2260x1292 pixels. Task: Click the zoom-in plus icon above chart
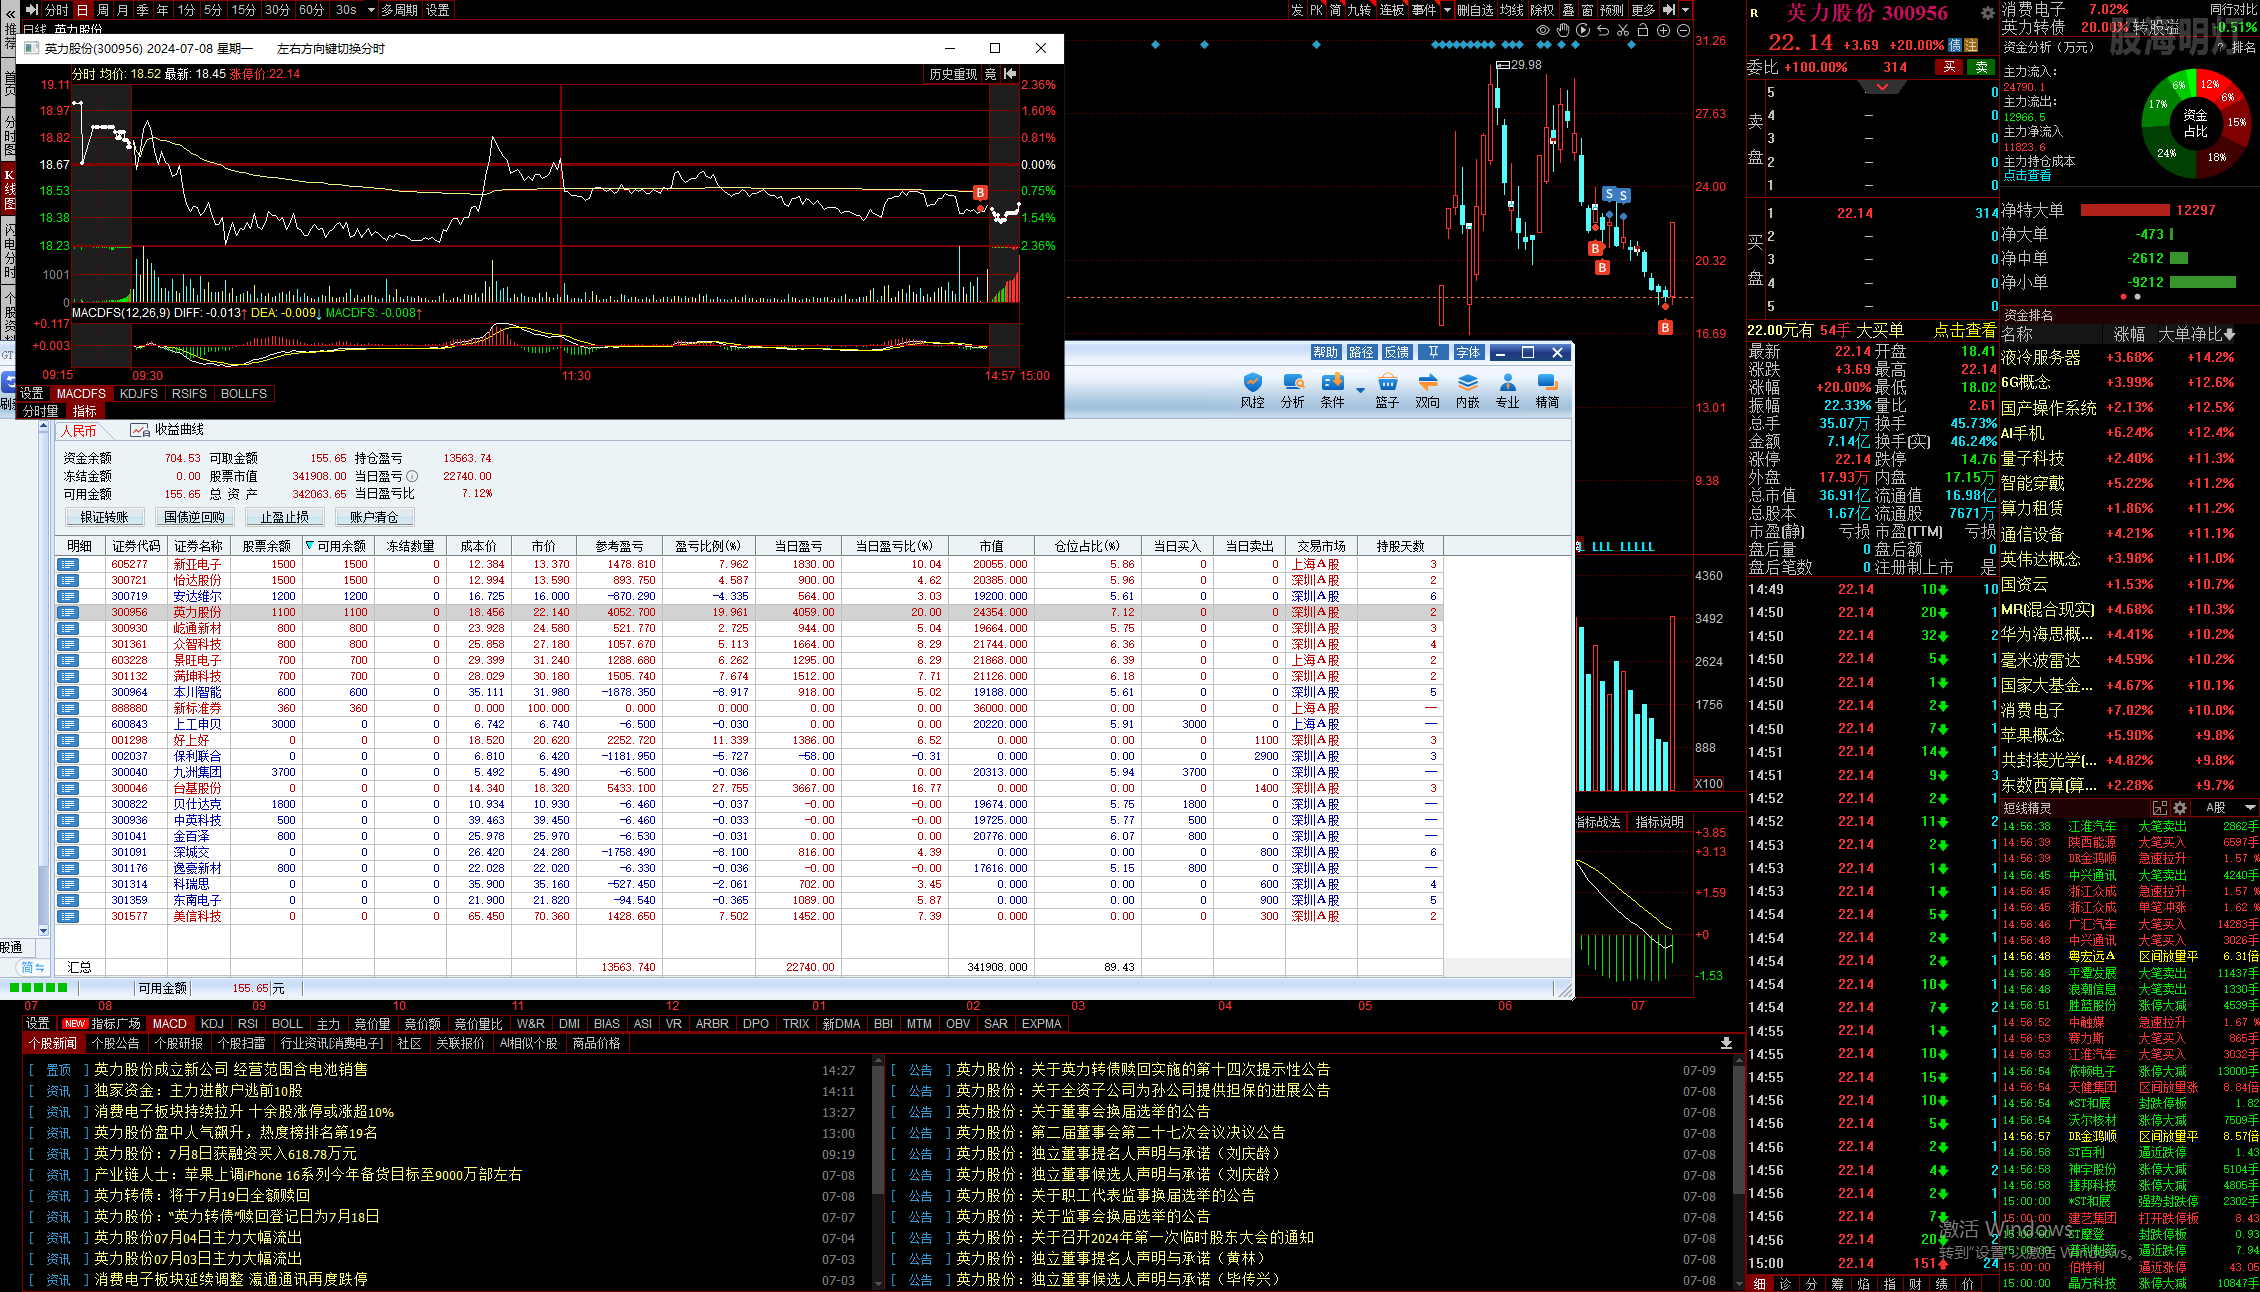click(x=1664, y=31)
